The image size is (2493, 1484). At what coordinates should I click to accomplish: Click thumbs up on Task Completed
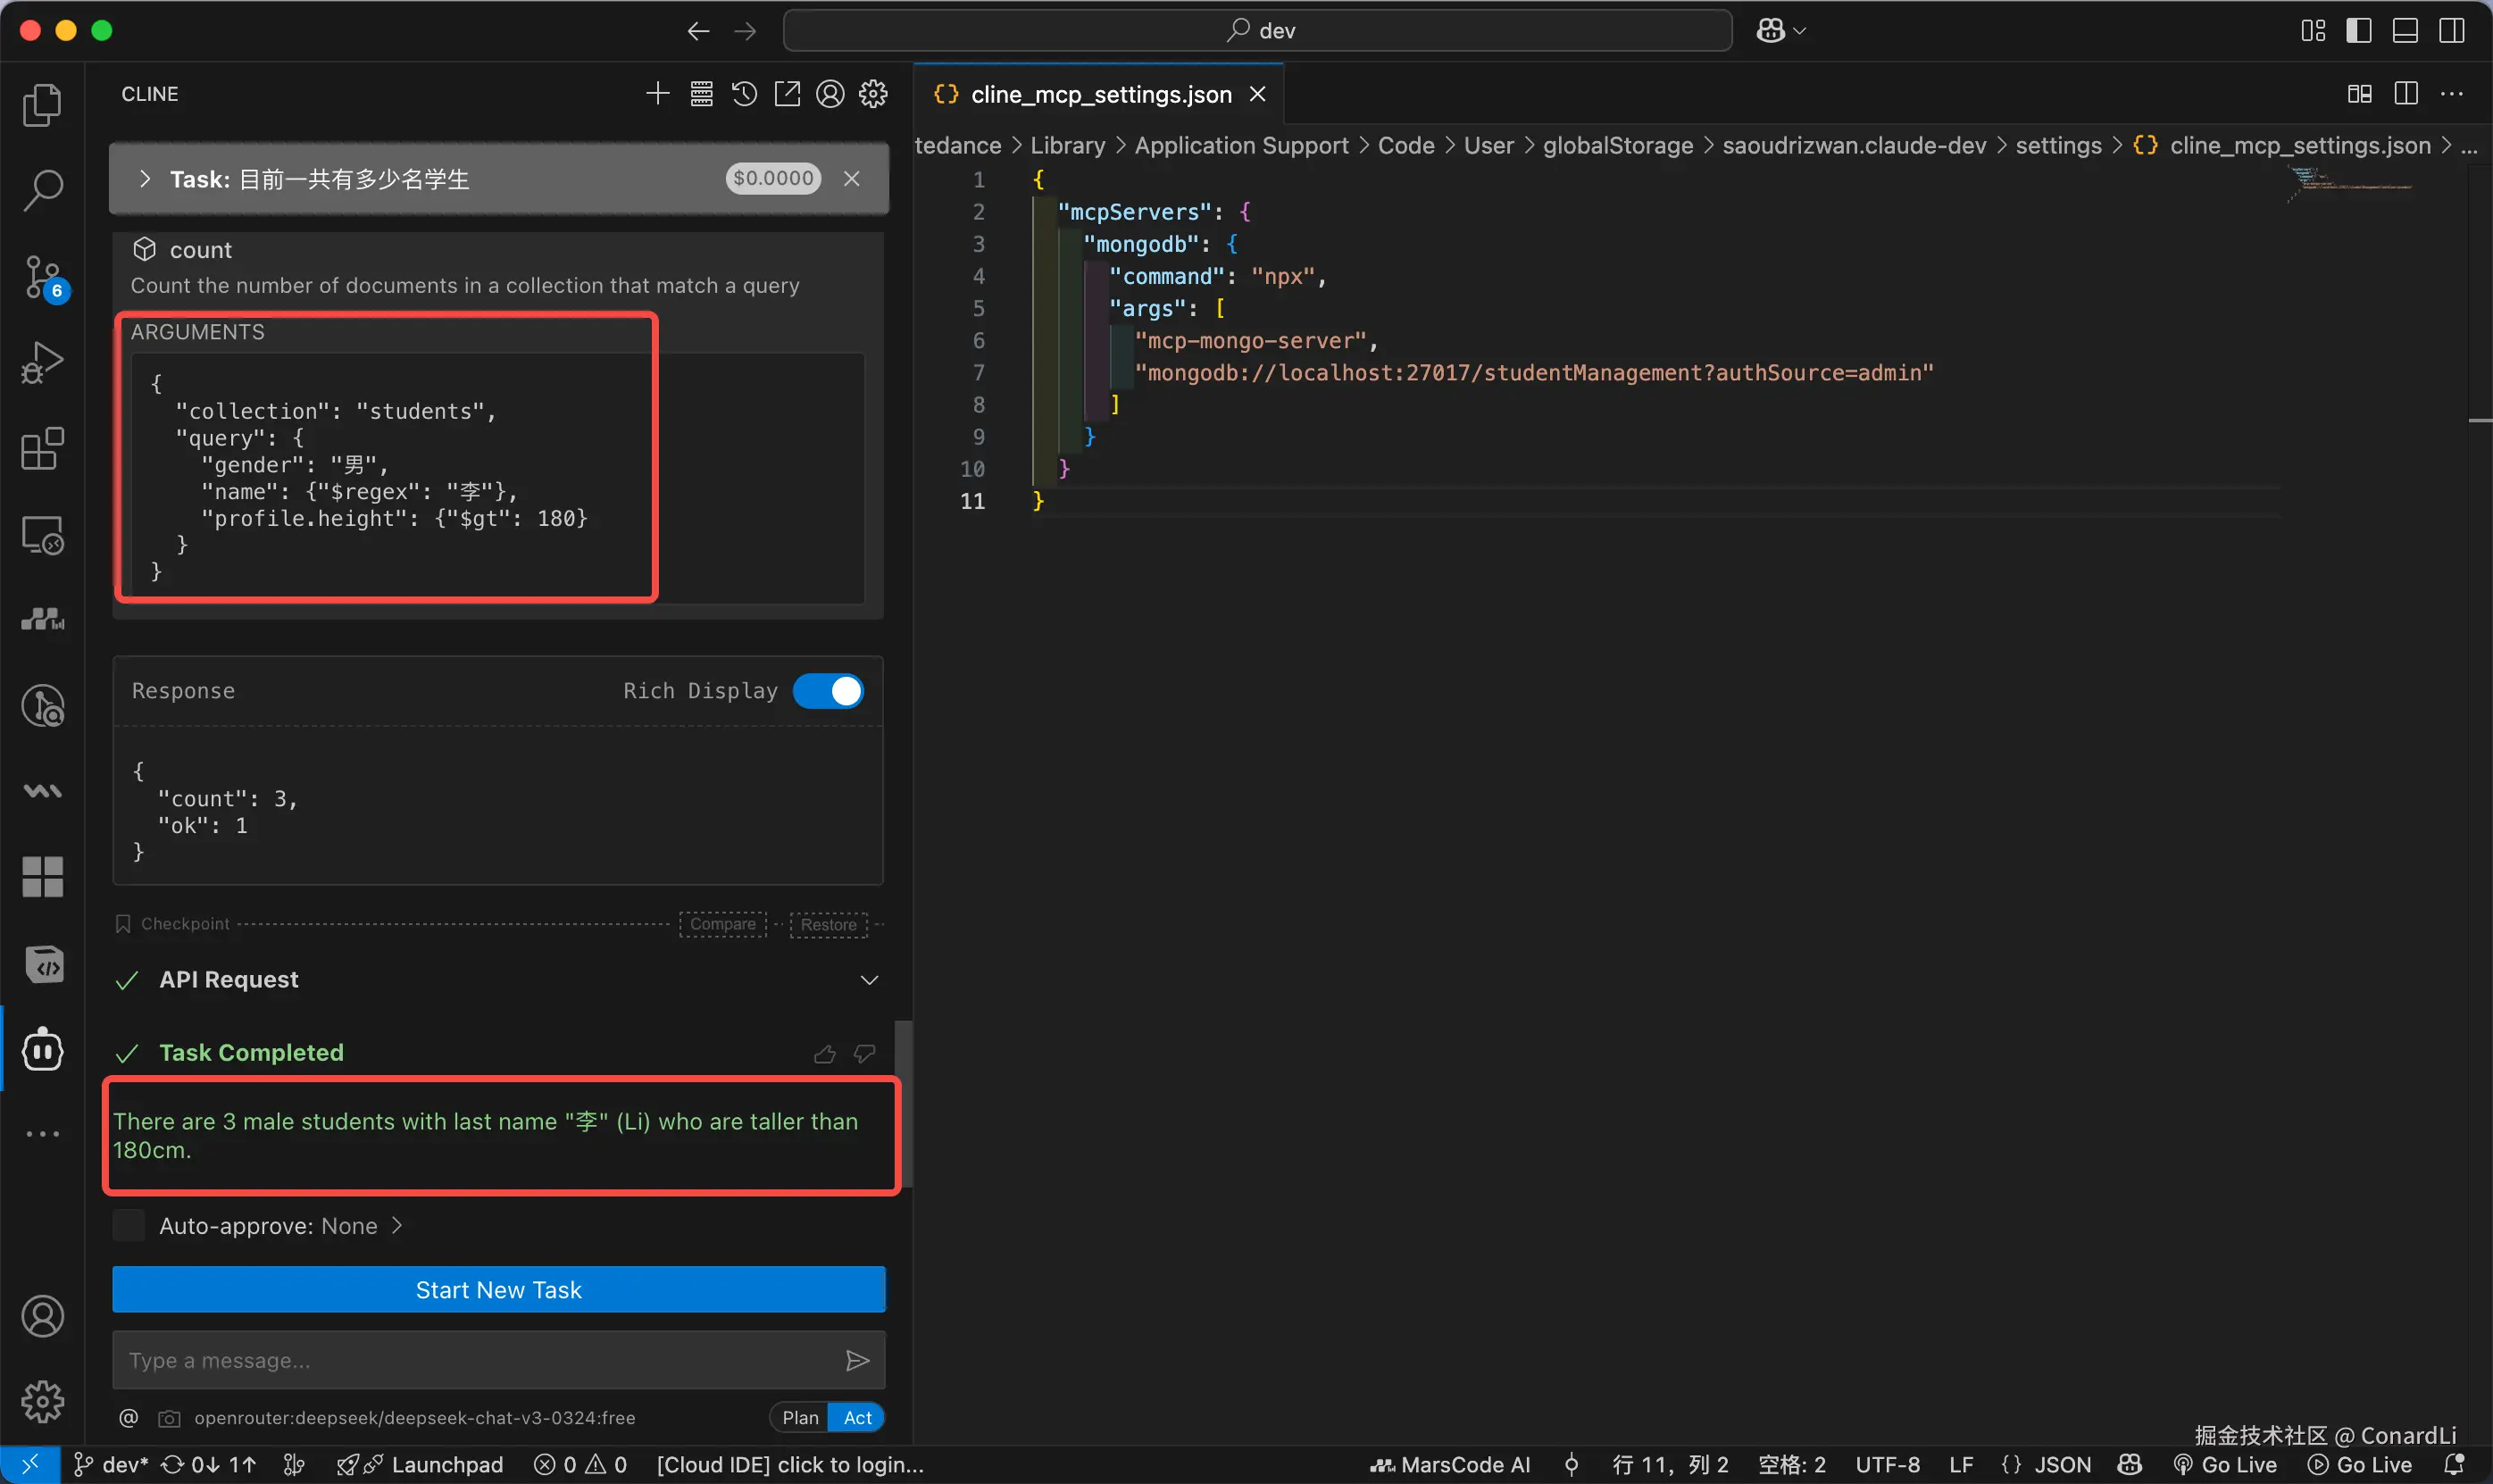(825, 1054)
